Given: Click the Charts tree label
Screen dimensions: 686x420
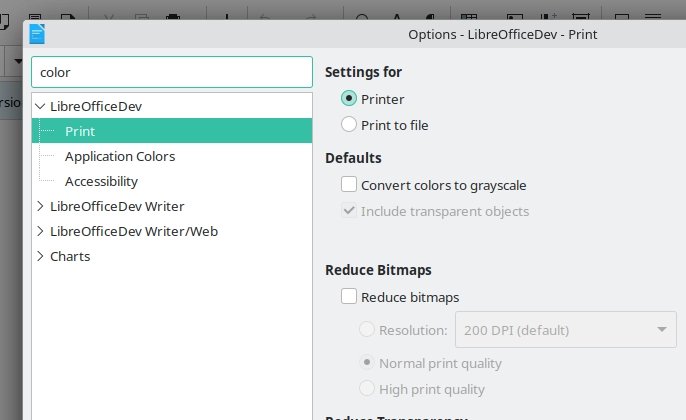Looking at the screenshot, I should pyautogui.click(x=70, y=256).
